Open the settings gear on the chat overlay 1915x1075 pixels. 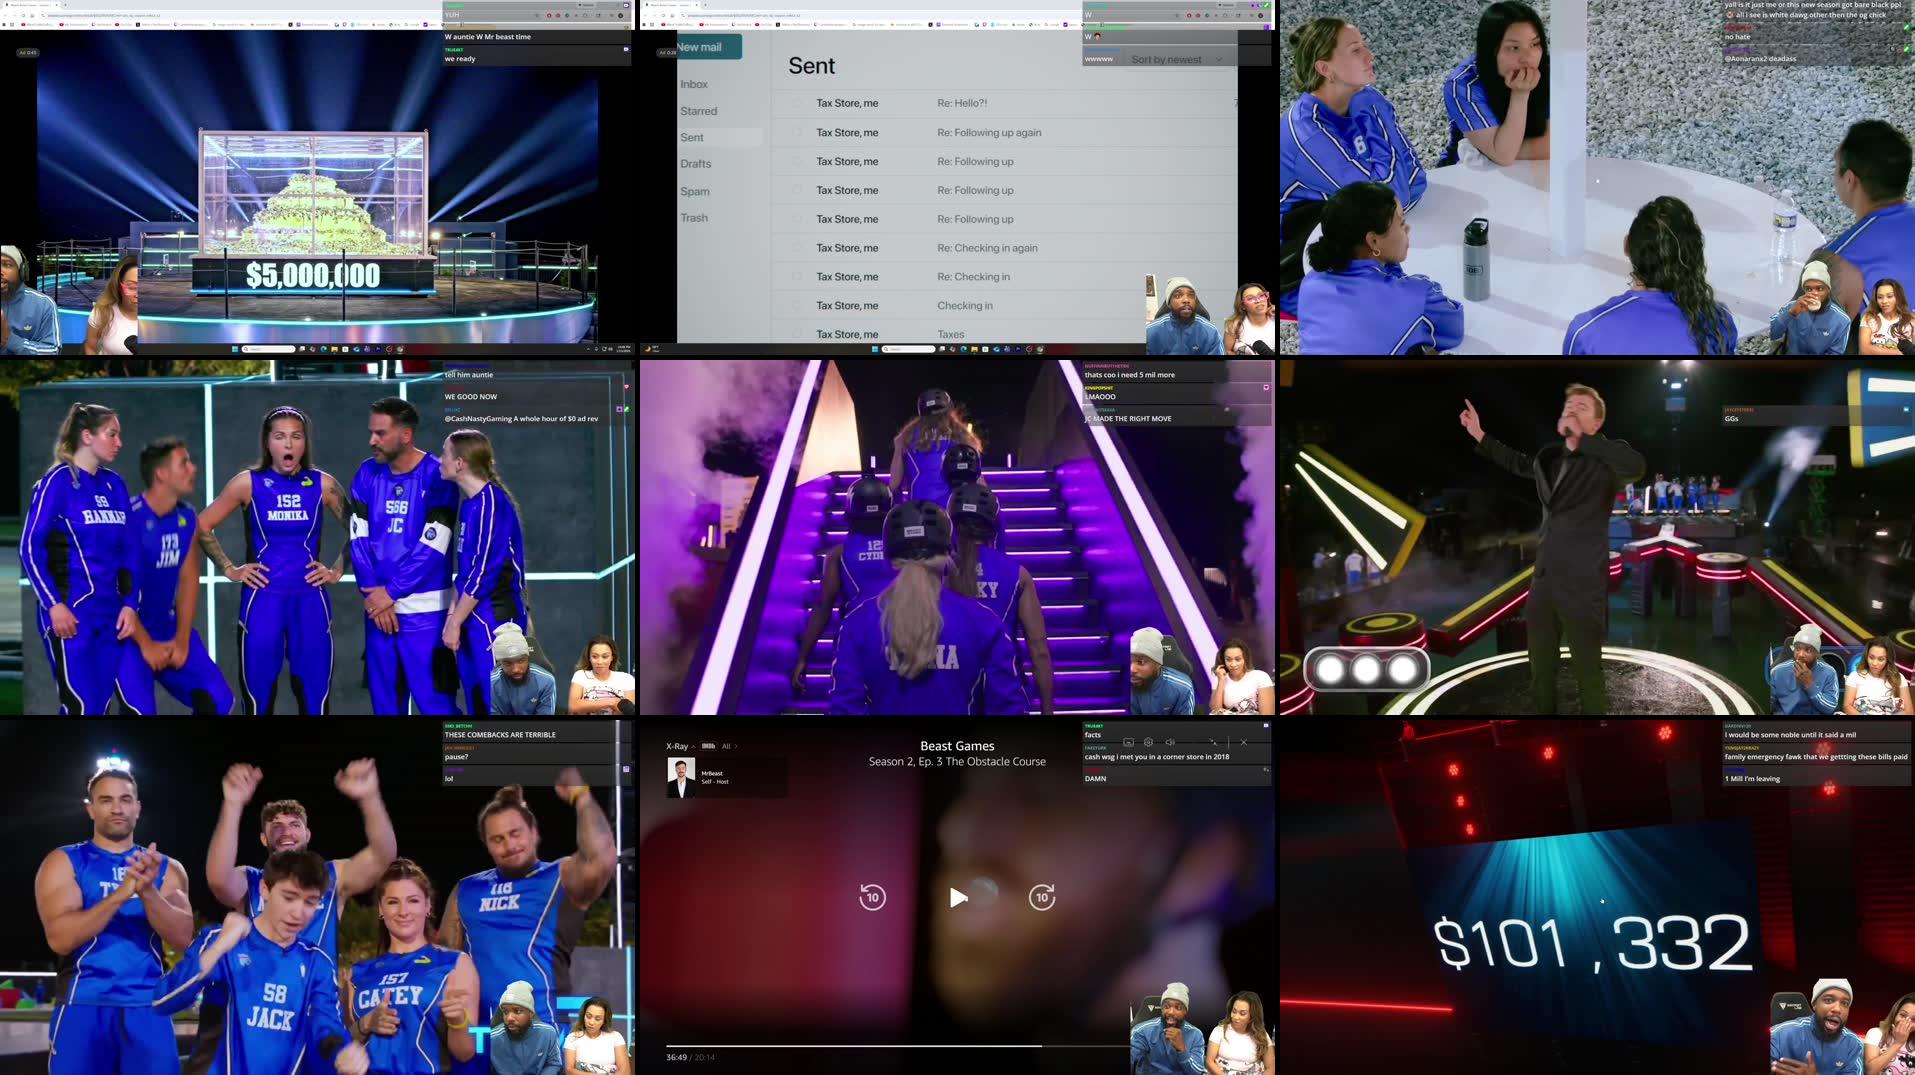(x=1148, y=742)
